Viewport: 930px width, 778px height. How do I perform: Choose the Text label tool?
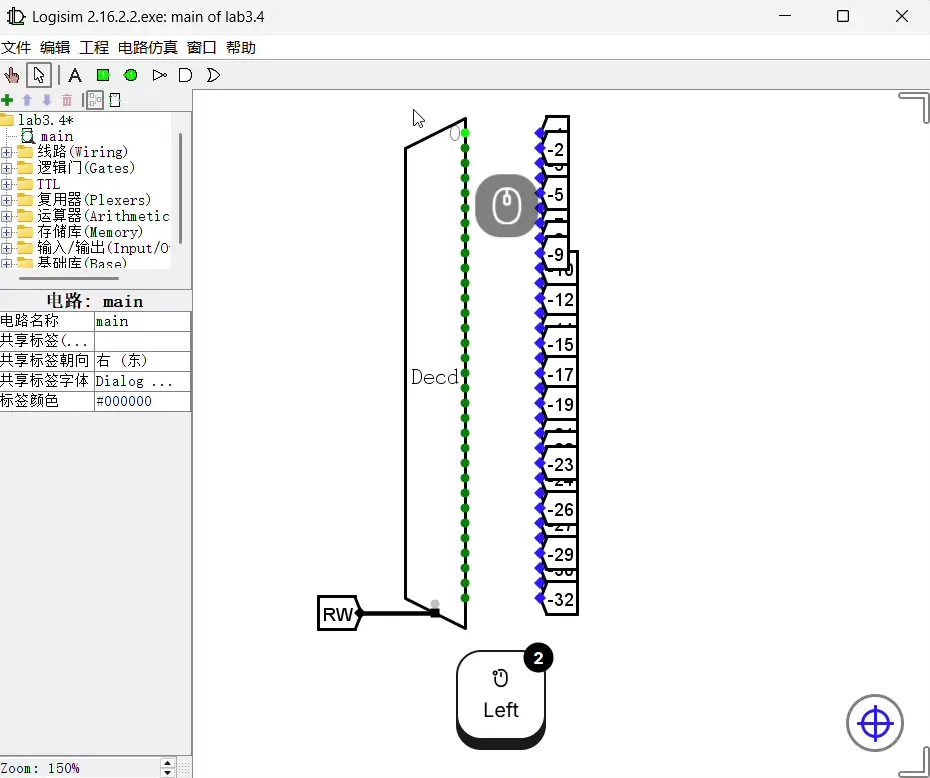click(75, 75)
